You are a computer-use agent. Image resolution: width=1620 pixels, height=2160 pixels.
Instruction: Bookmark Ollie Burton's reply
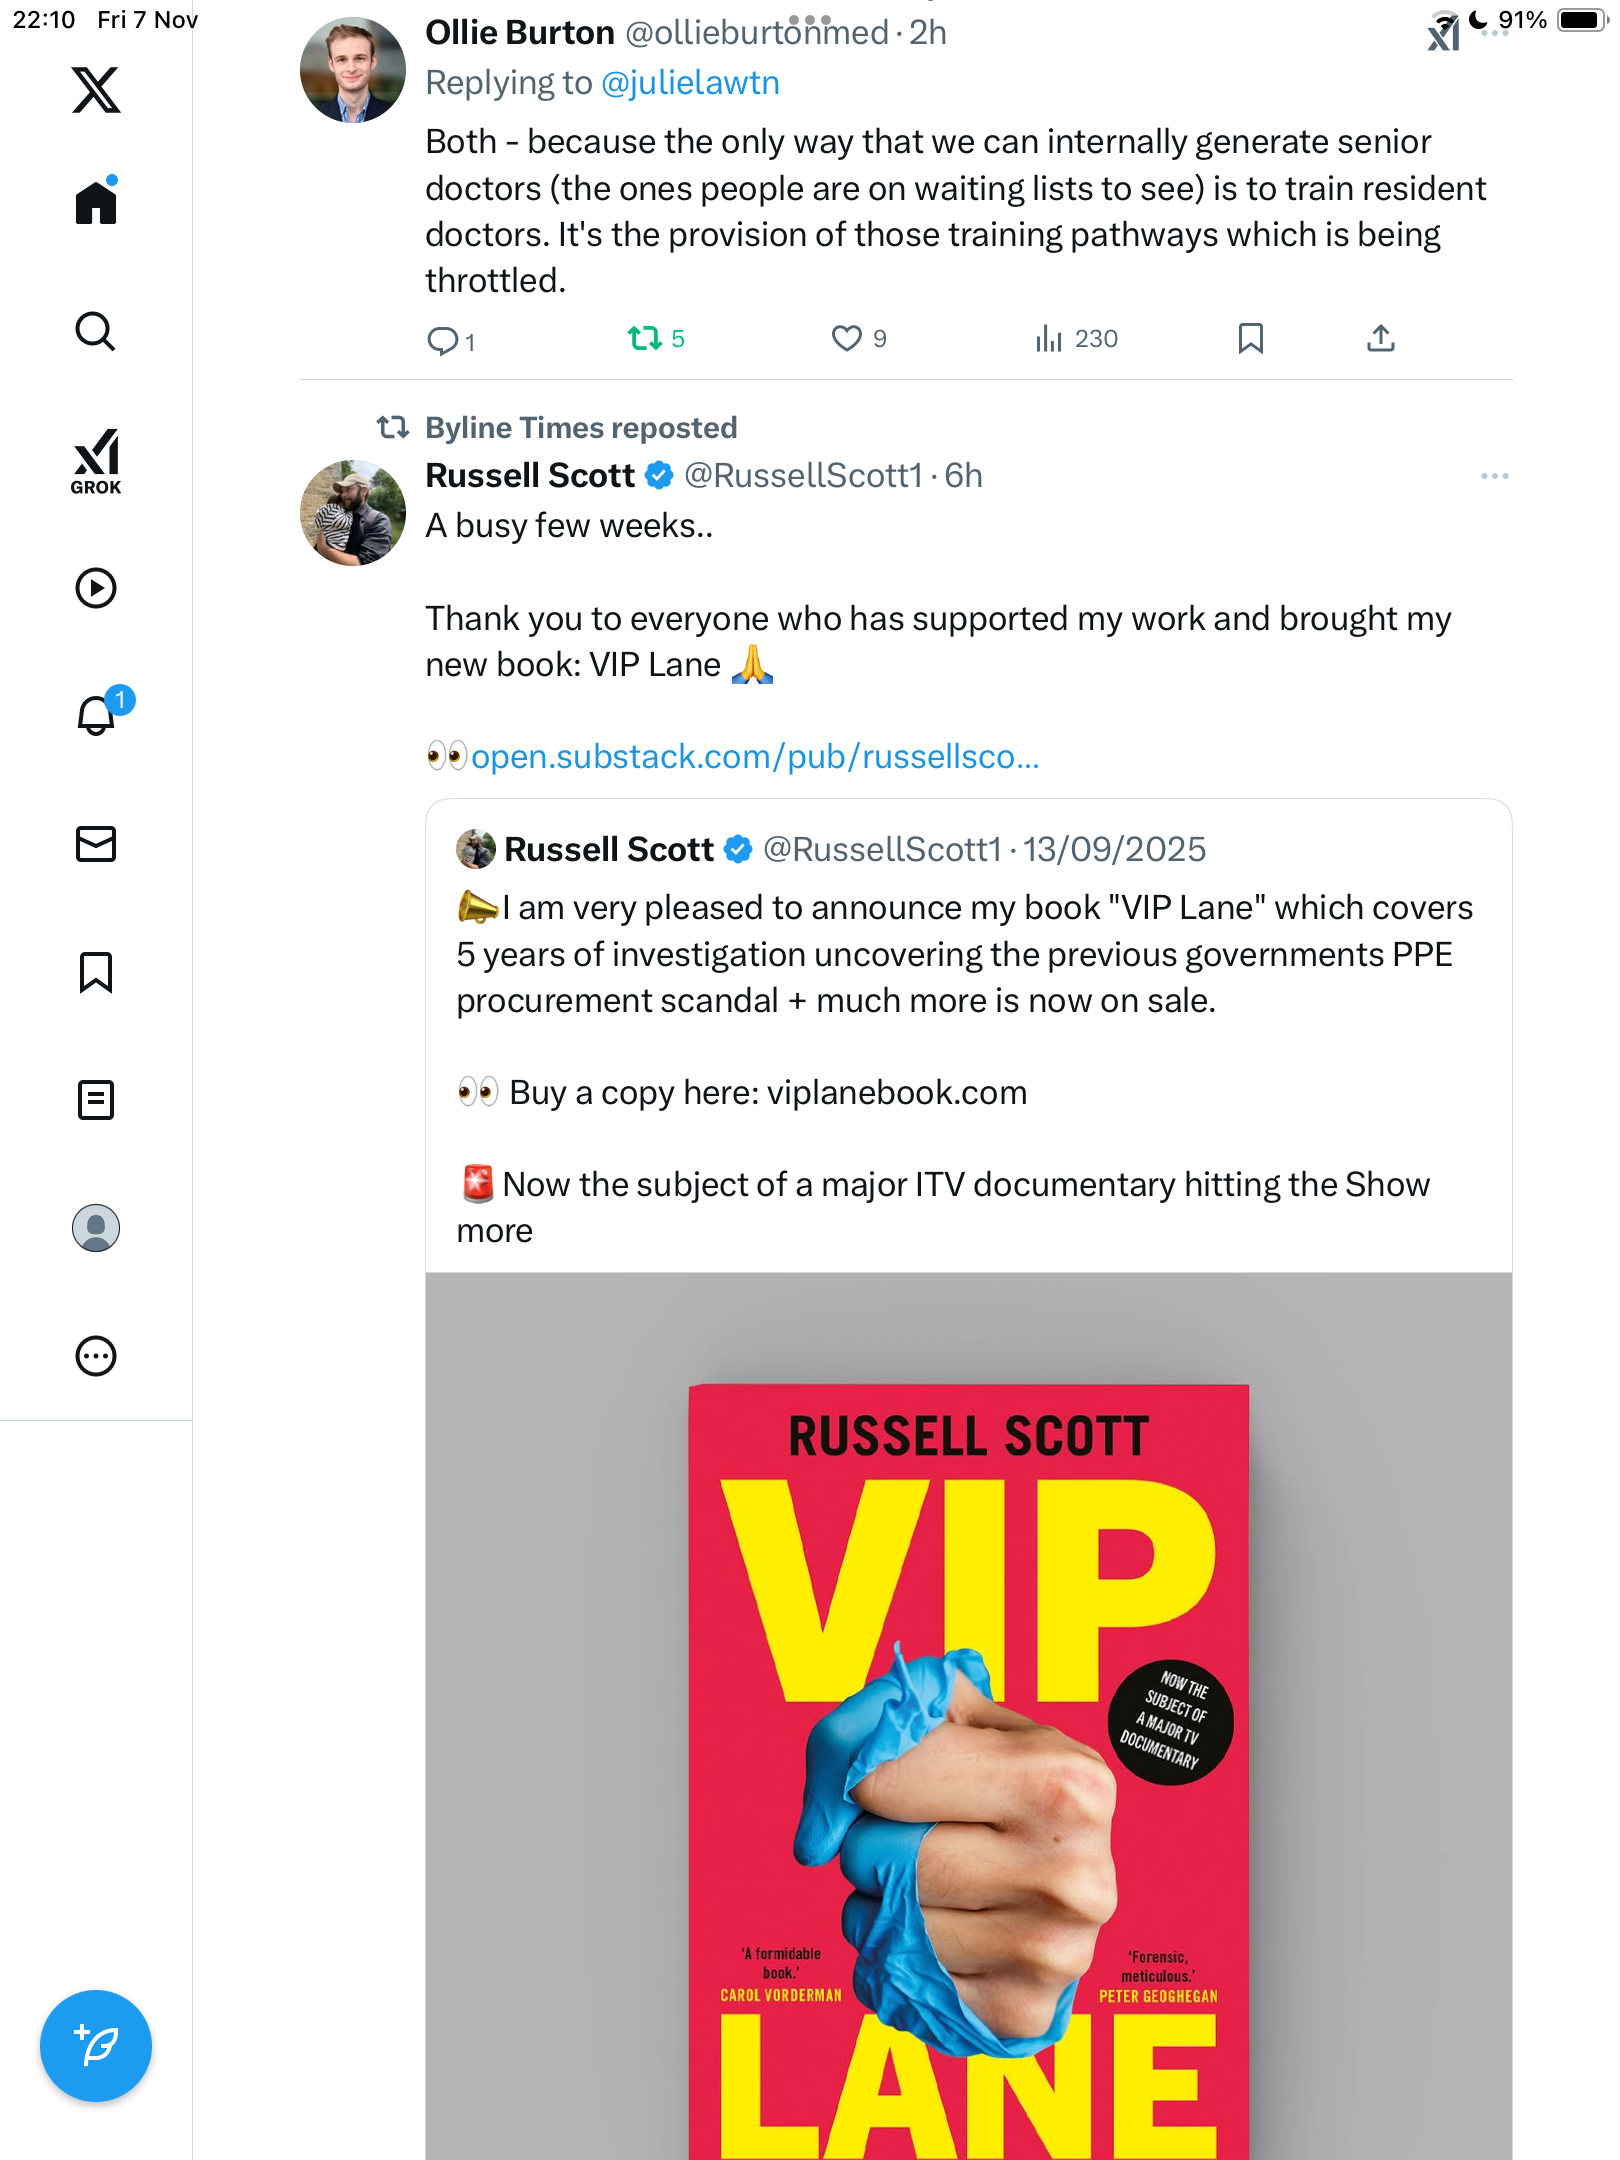[x=1250, y=339]
